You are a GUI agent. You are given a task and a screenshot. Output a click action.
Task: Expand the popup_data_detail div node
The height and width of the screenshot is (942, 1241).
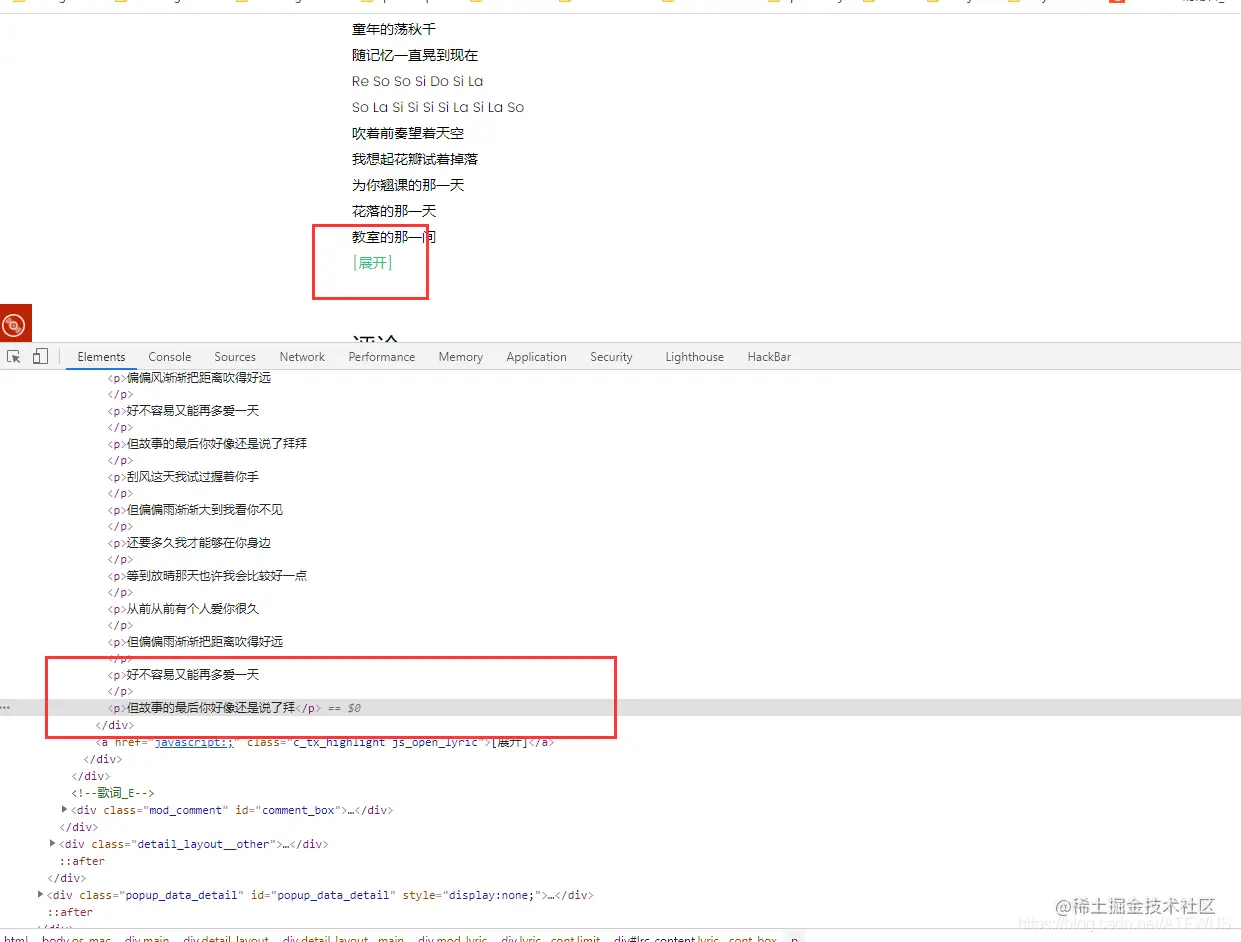40,895
